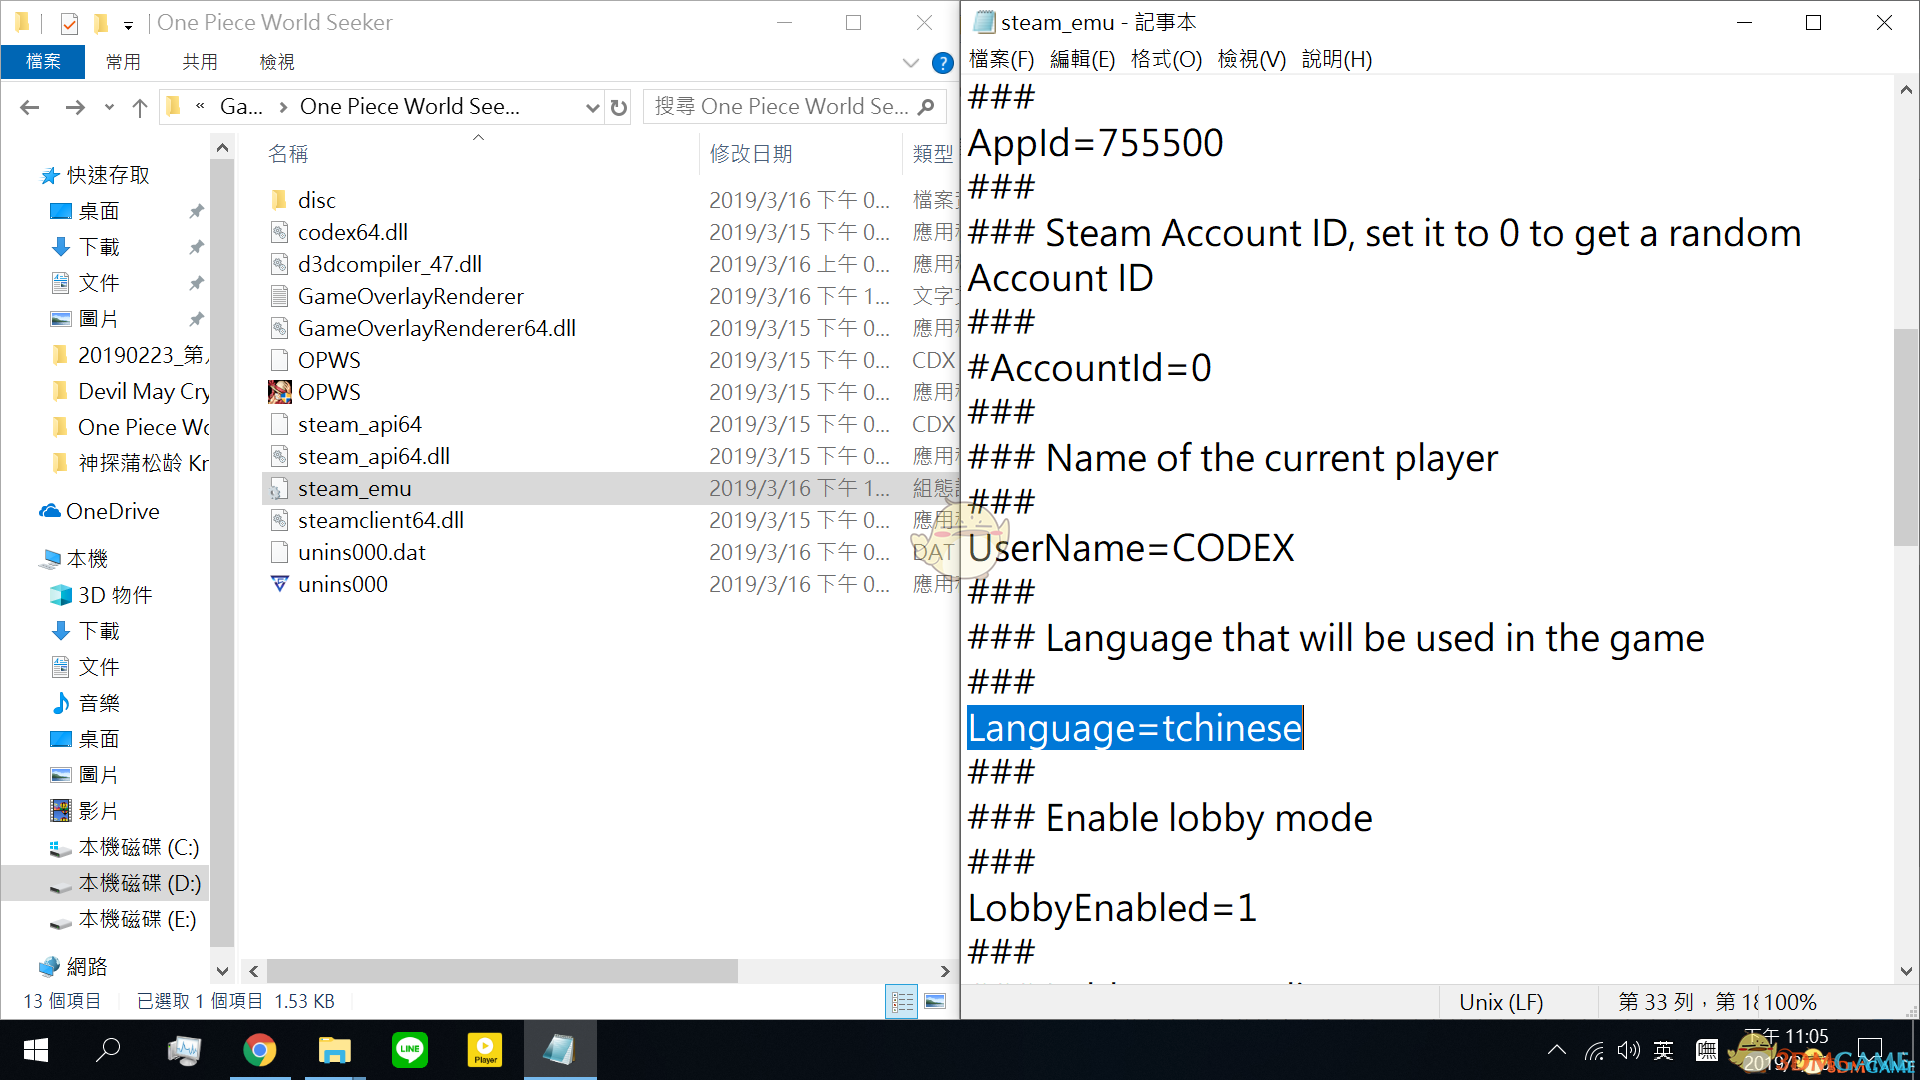Open 快速存取 in the navigation pane
The height and width of the screenshot is (1080, 1920).
point(108,175)
